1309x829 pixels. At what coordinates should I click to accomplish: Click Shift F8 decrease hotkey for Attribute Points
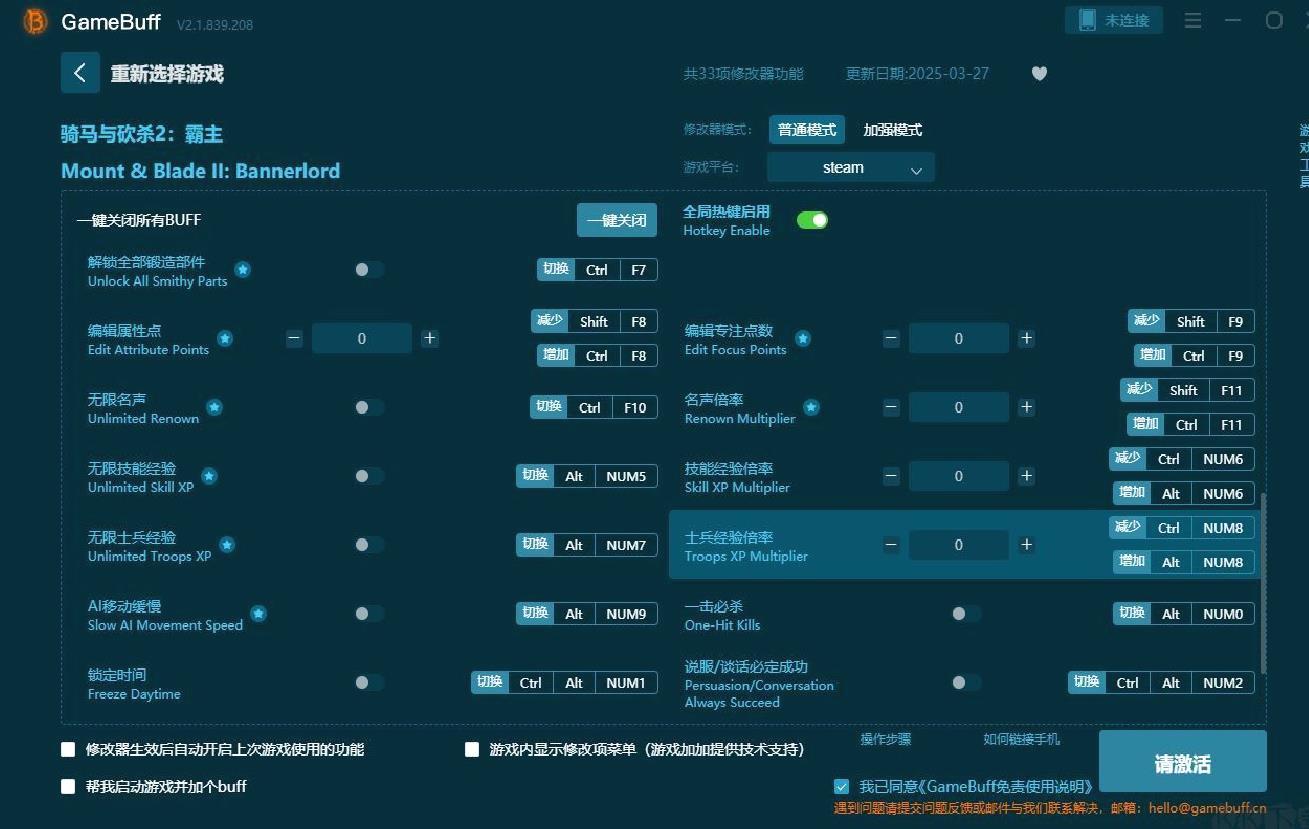coord(594,321)
